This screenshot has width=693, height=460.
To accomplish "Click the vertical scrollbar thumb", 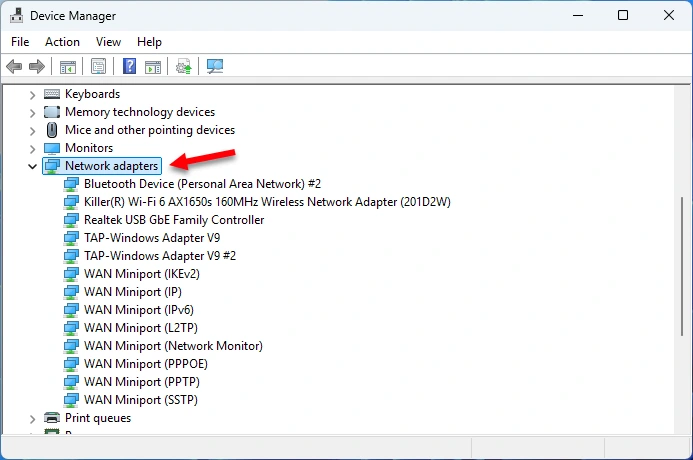I will point(682,266).
